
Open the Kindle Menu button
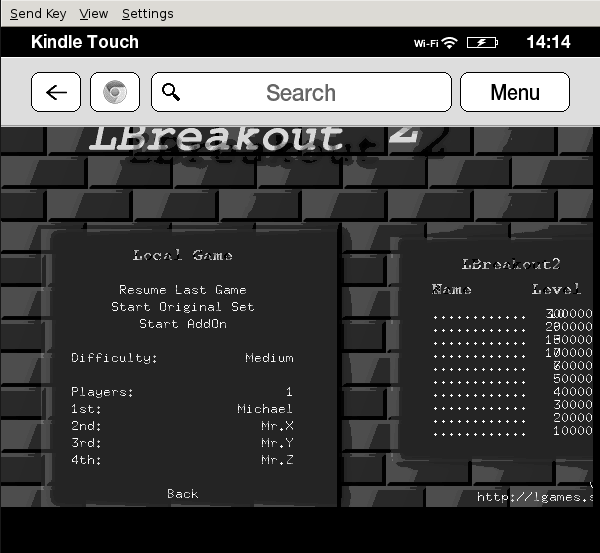[x=515, y=92]
